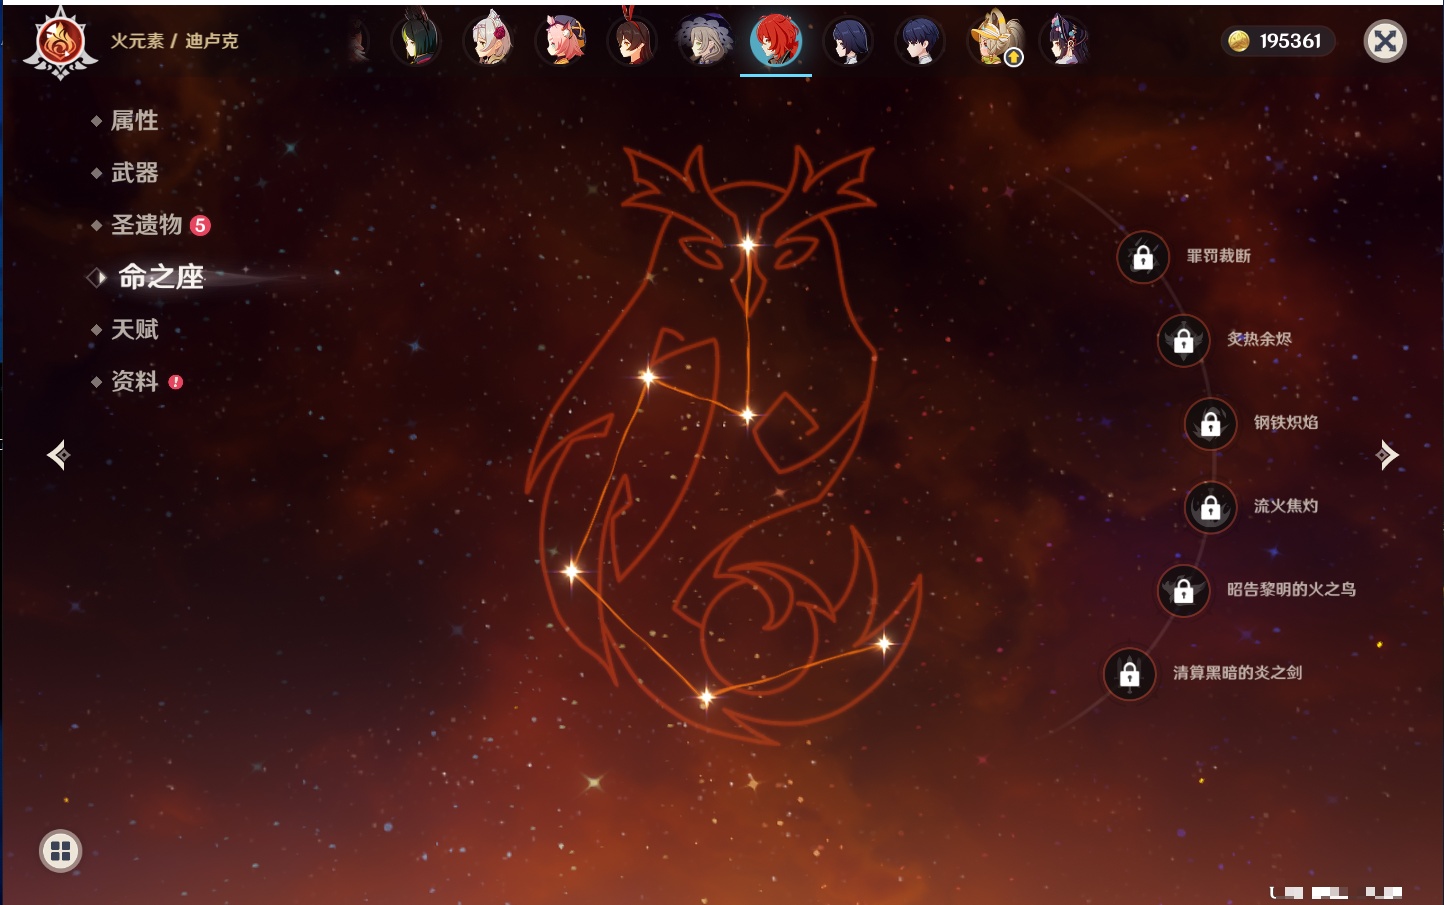Viewport: 1444px width, 905px height.
Task: Click the 昭告黎明的火之鸟 constellation name
Action: (x=1292, y=589)
